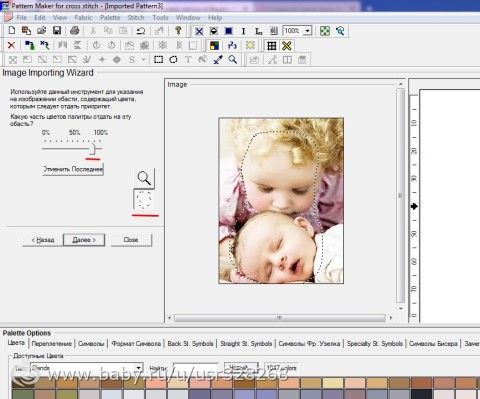
Task: Click the cut scissors icon
Action: [93, 31]
